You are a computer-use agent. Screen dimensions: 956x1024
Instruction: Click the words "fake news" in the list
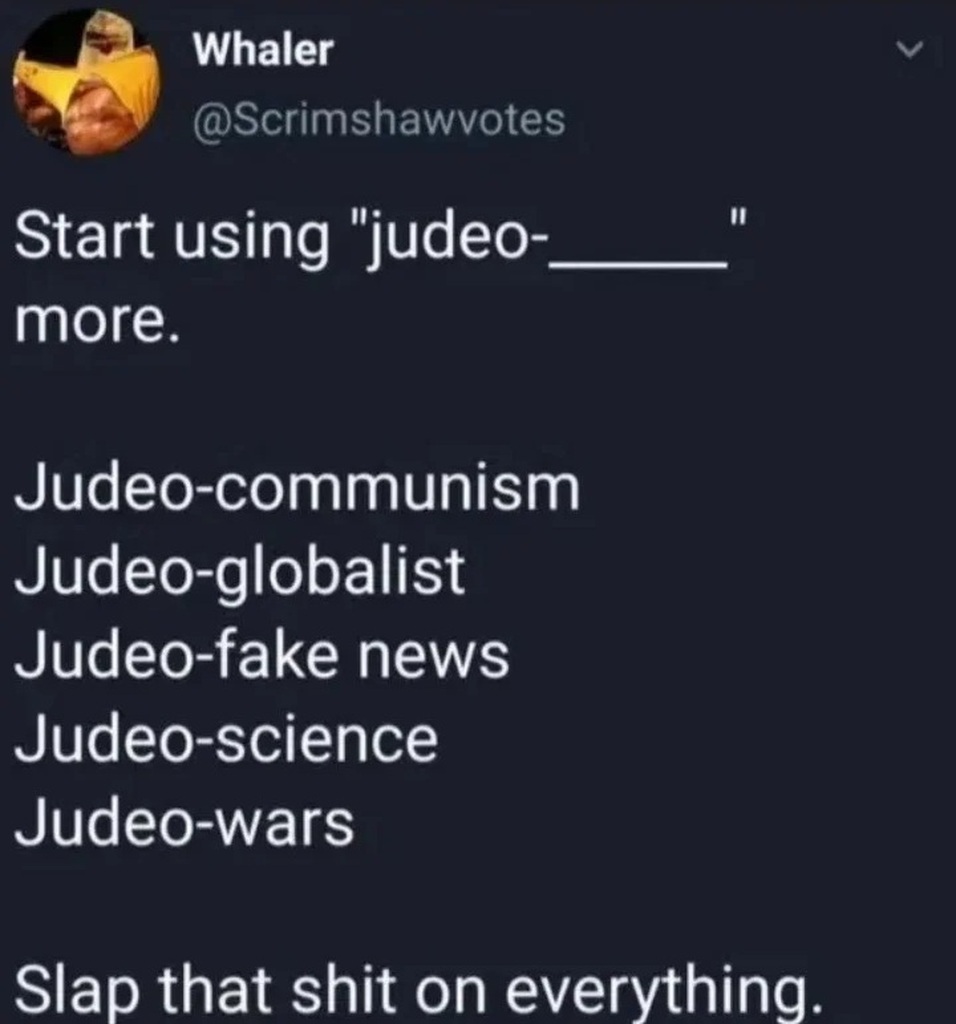pyautogui.click(x=362, y=655)
